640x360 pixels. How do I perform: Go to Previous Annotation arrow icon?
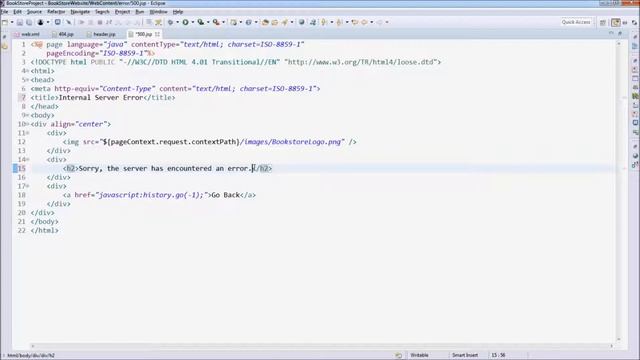coord(339,22)
